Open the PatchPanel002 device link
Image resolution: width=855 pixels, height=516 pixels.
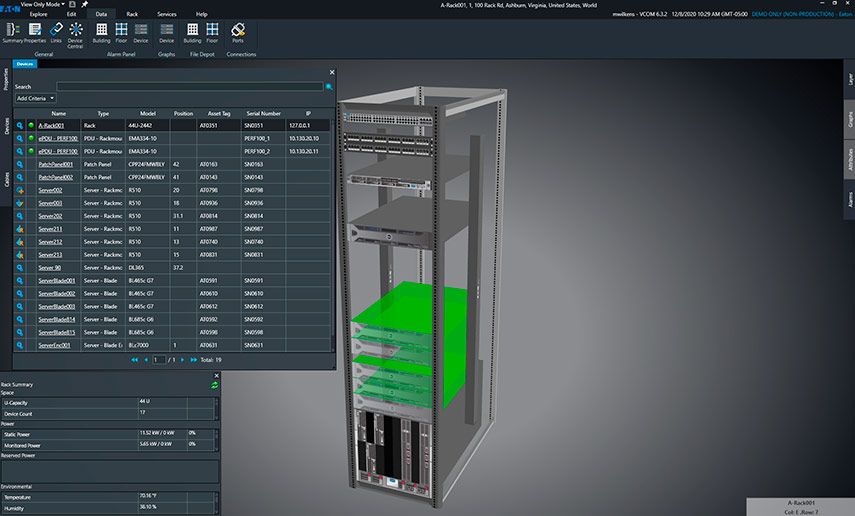56,177
